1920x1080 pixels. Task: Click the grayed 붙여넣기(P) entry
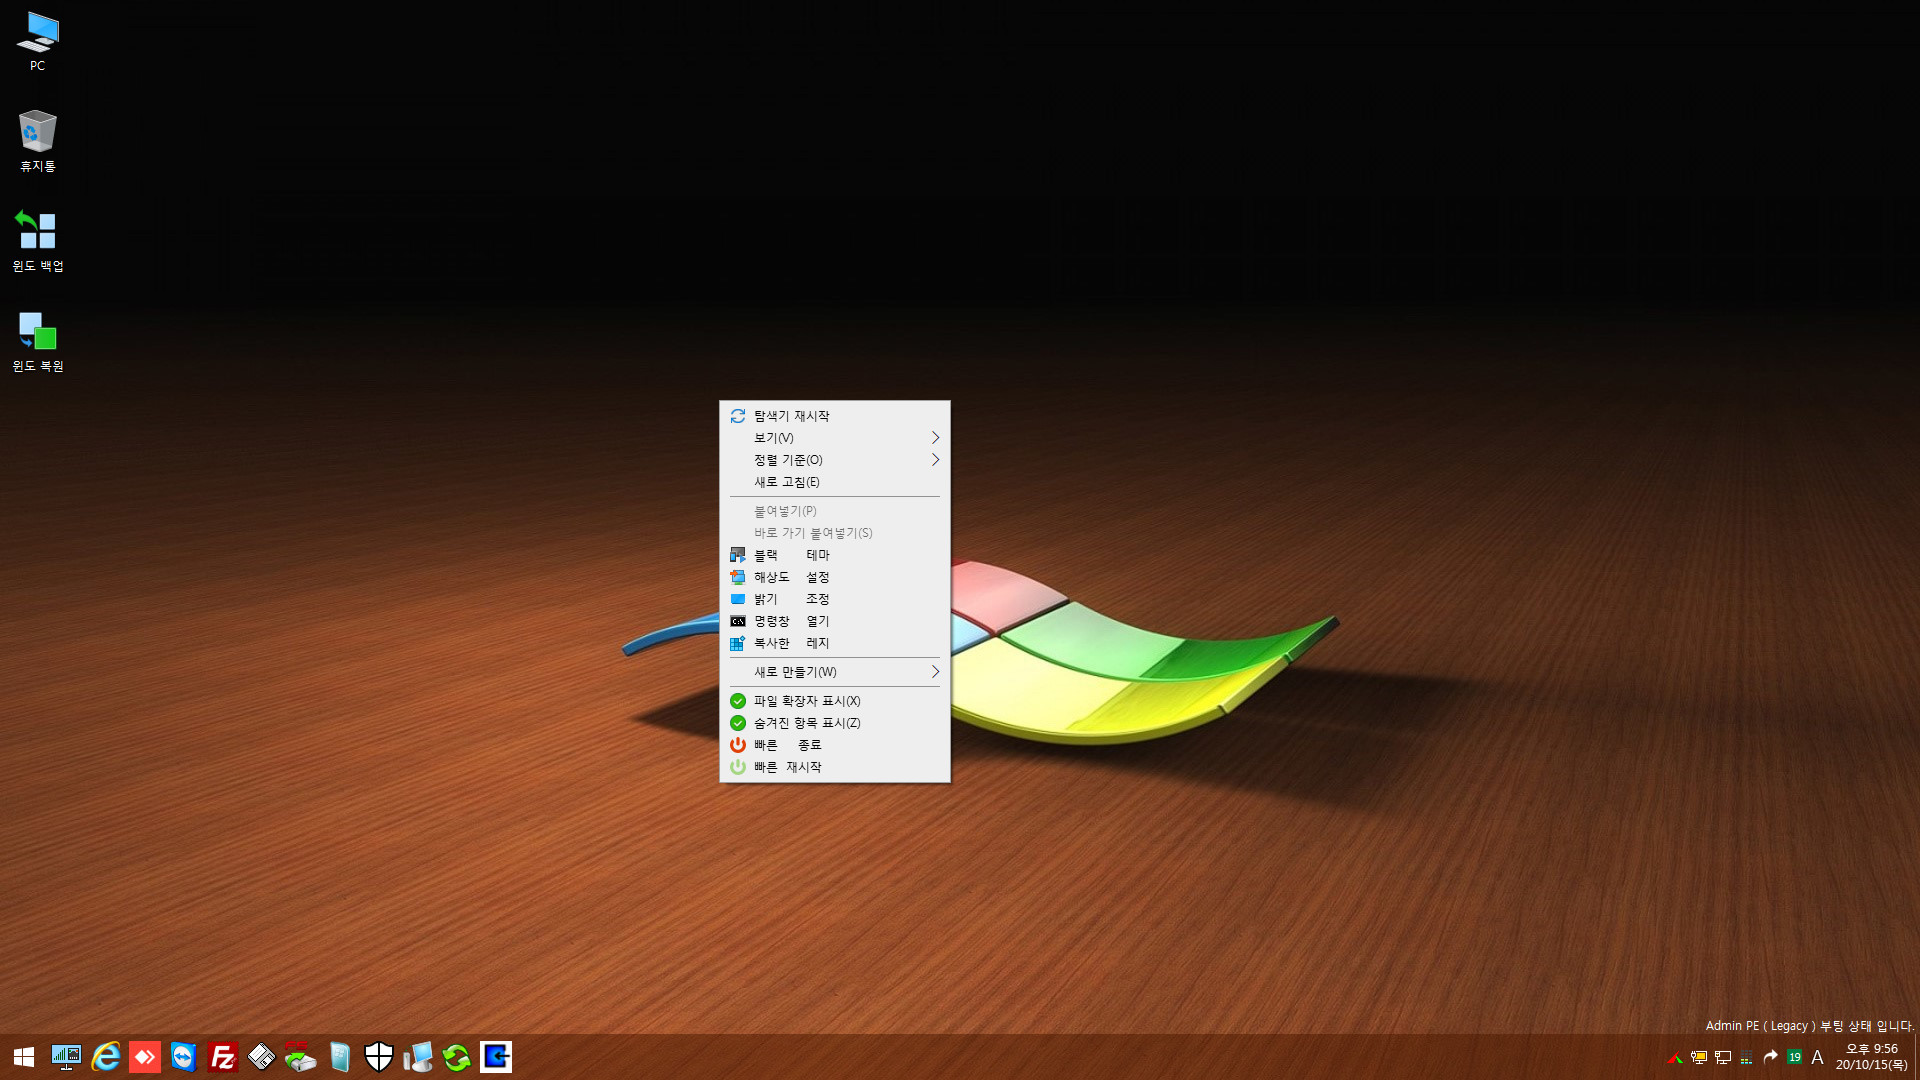click(x=835, y=511)
